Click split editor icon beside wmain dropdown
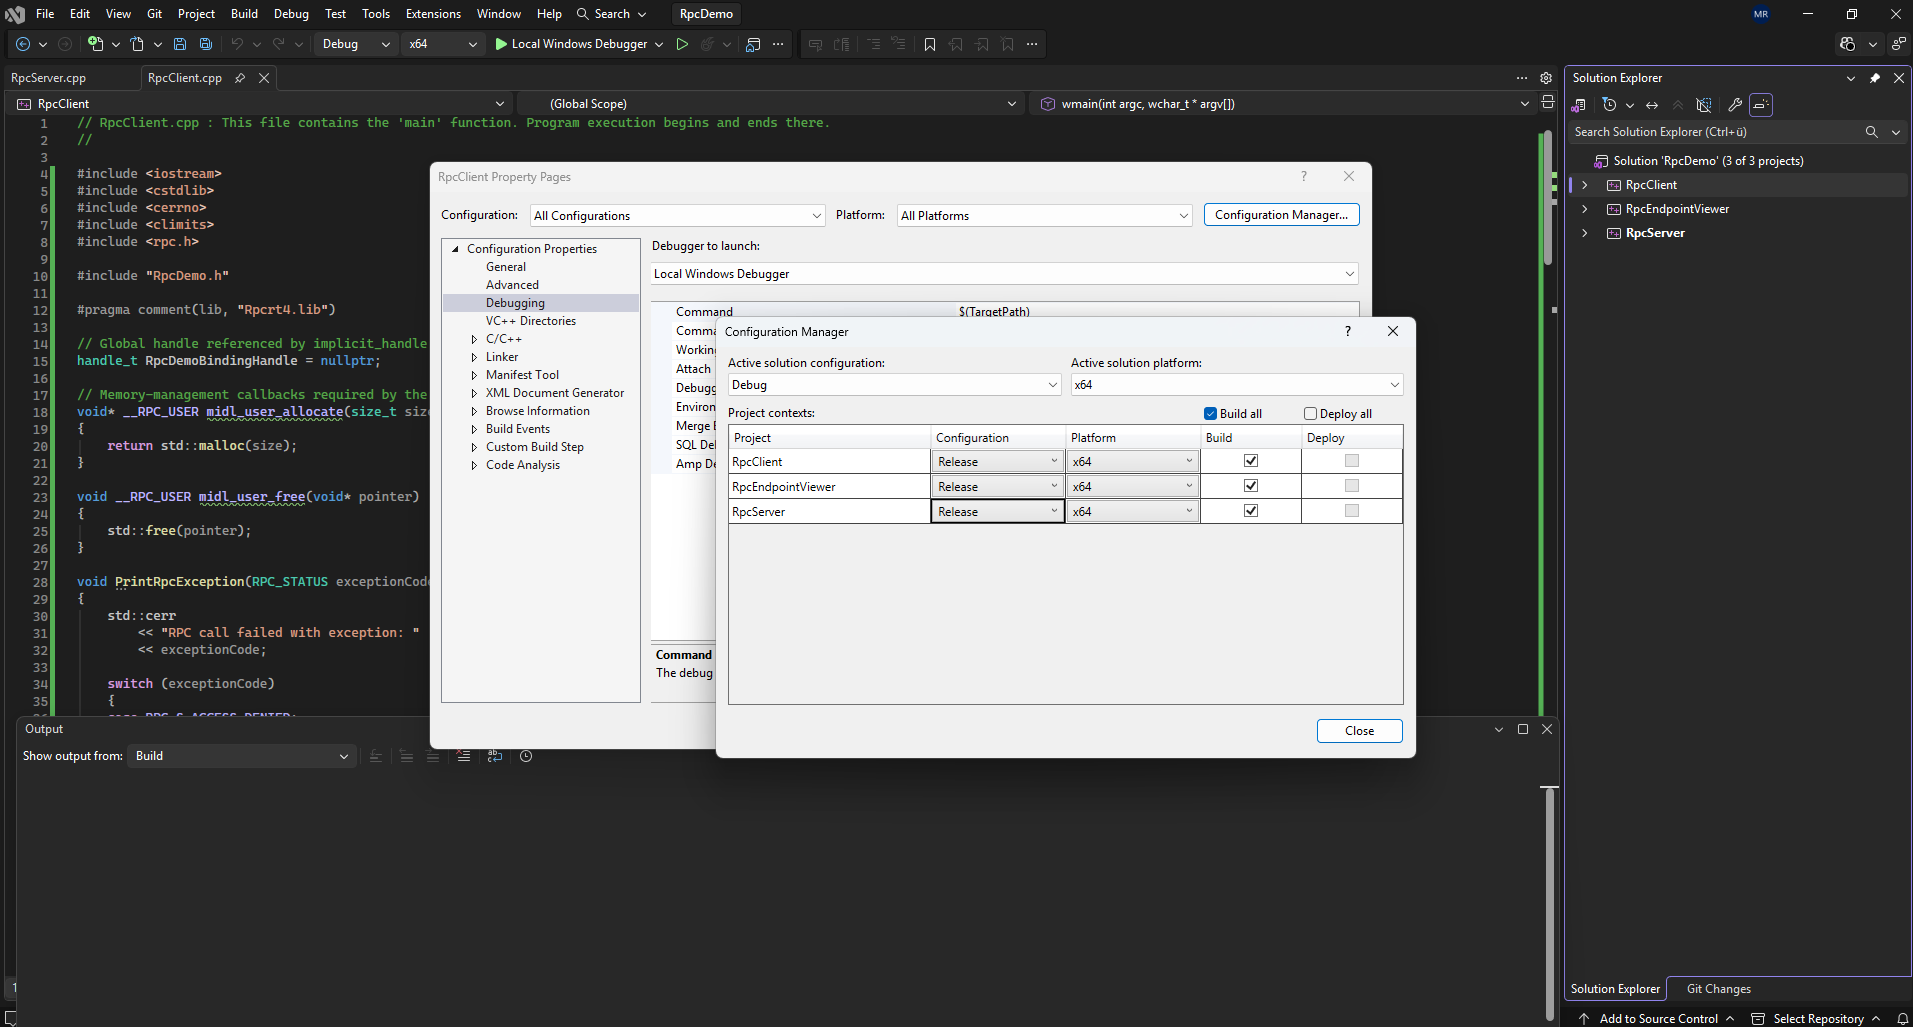Viewport: 1913px width, 1027px height. [1548, 102]
